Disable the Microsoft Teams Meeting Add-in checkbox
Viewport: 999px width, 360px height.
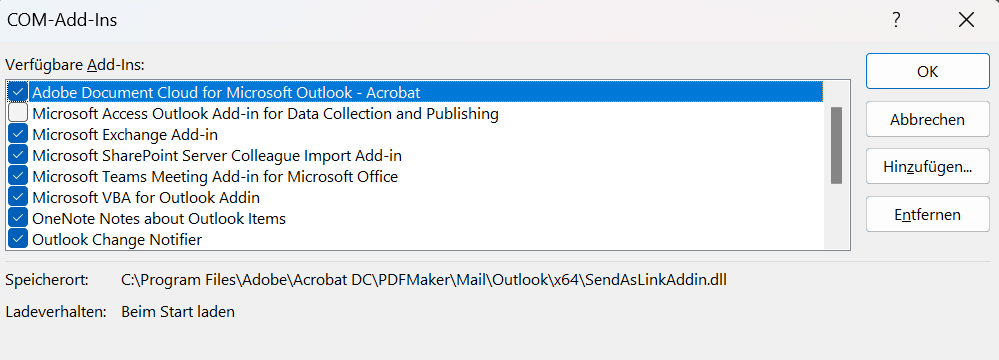pos(18,176)
